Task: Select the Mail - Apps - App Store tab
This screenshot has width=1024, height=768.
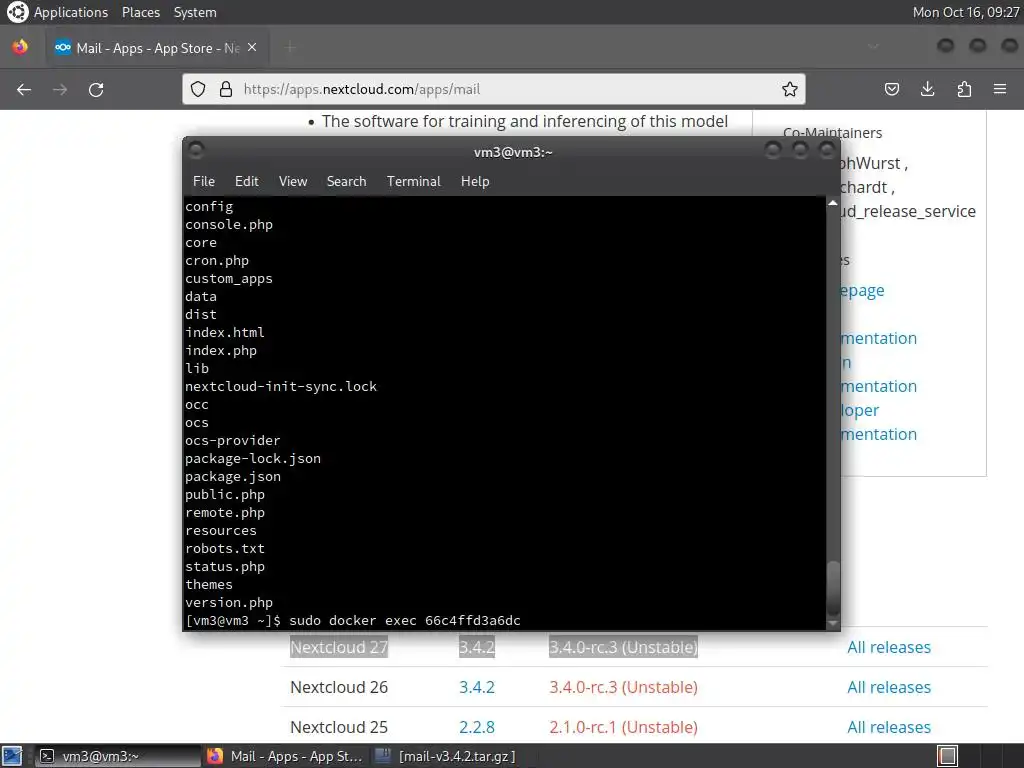Action: 157,48
